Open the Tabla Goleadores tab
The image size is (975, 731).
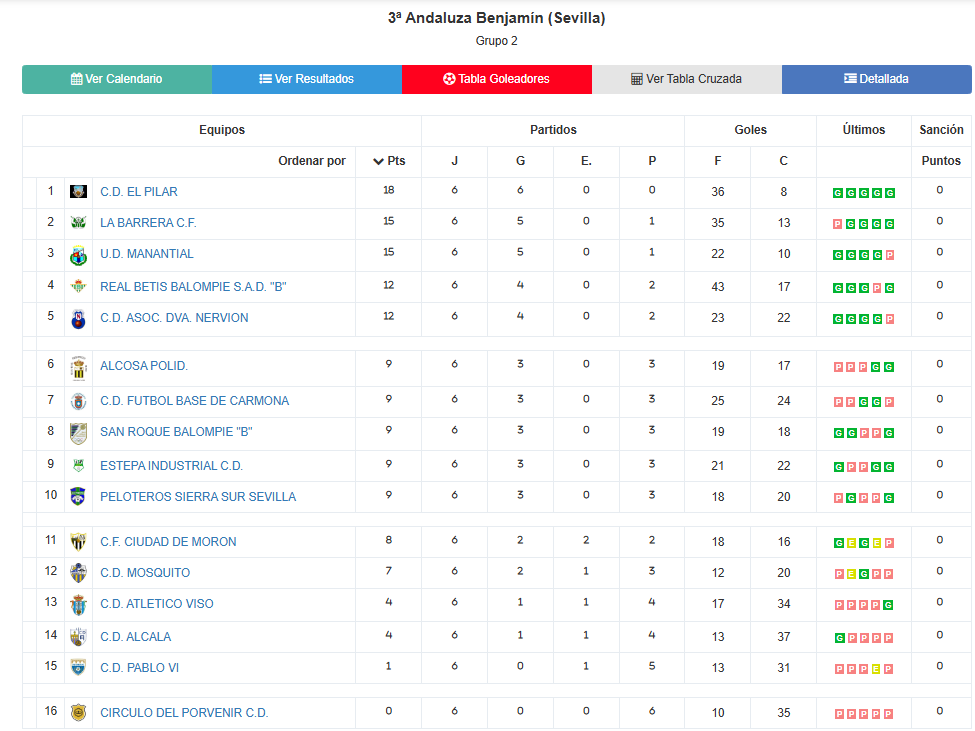pyautogui.click(x=497, y=79)
